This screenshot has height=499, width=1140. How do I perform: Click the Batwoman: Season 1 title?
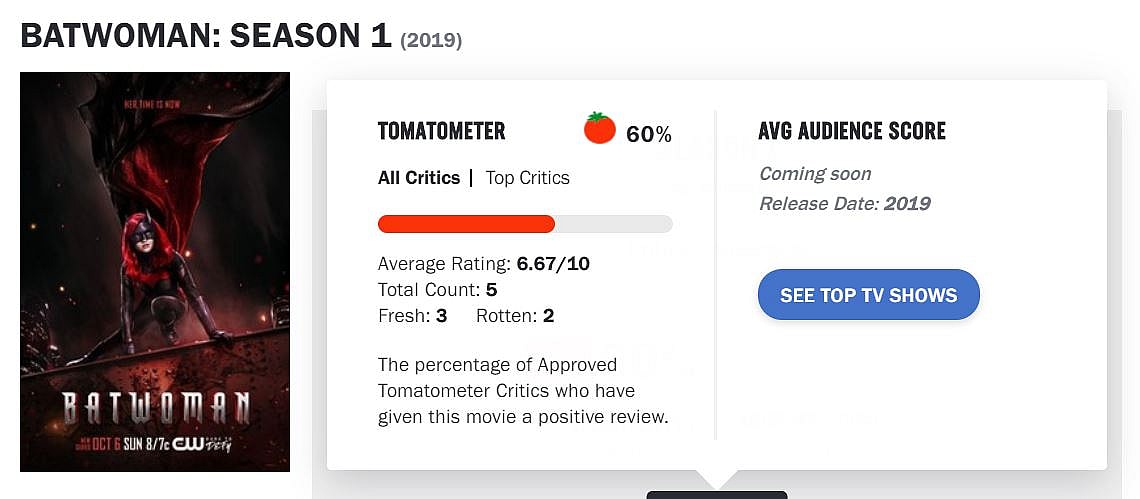(205, 36)
